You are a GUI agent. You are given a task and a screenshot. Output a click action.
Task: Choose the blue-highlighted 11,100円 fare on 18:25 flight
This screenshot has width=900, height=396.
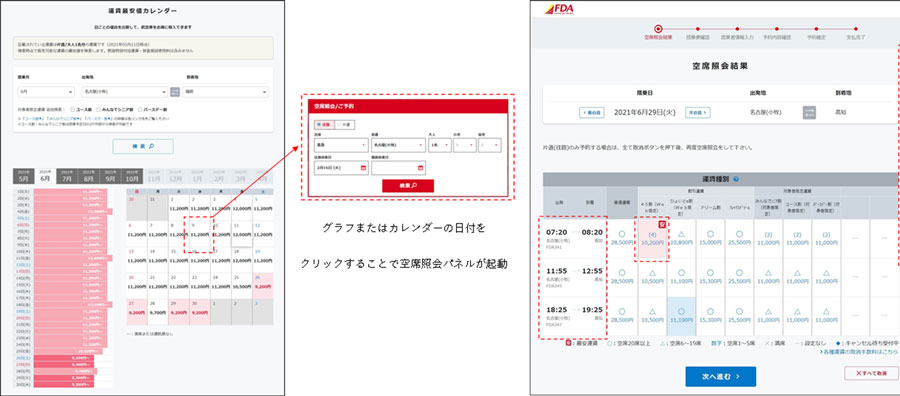point(681,316)
